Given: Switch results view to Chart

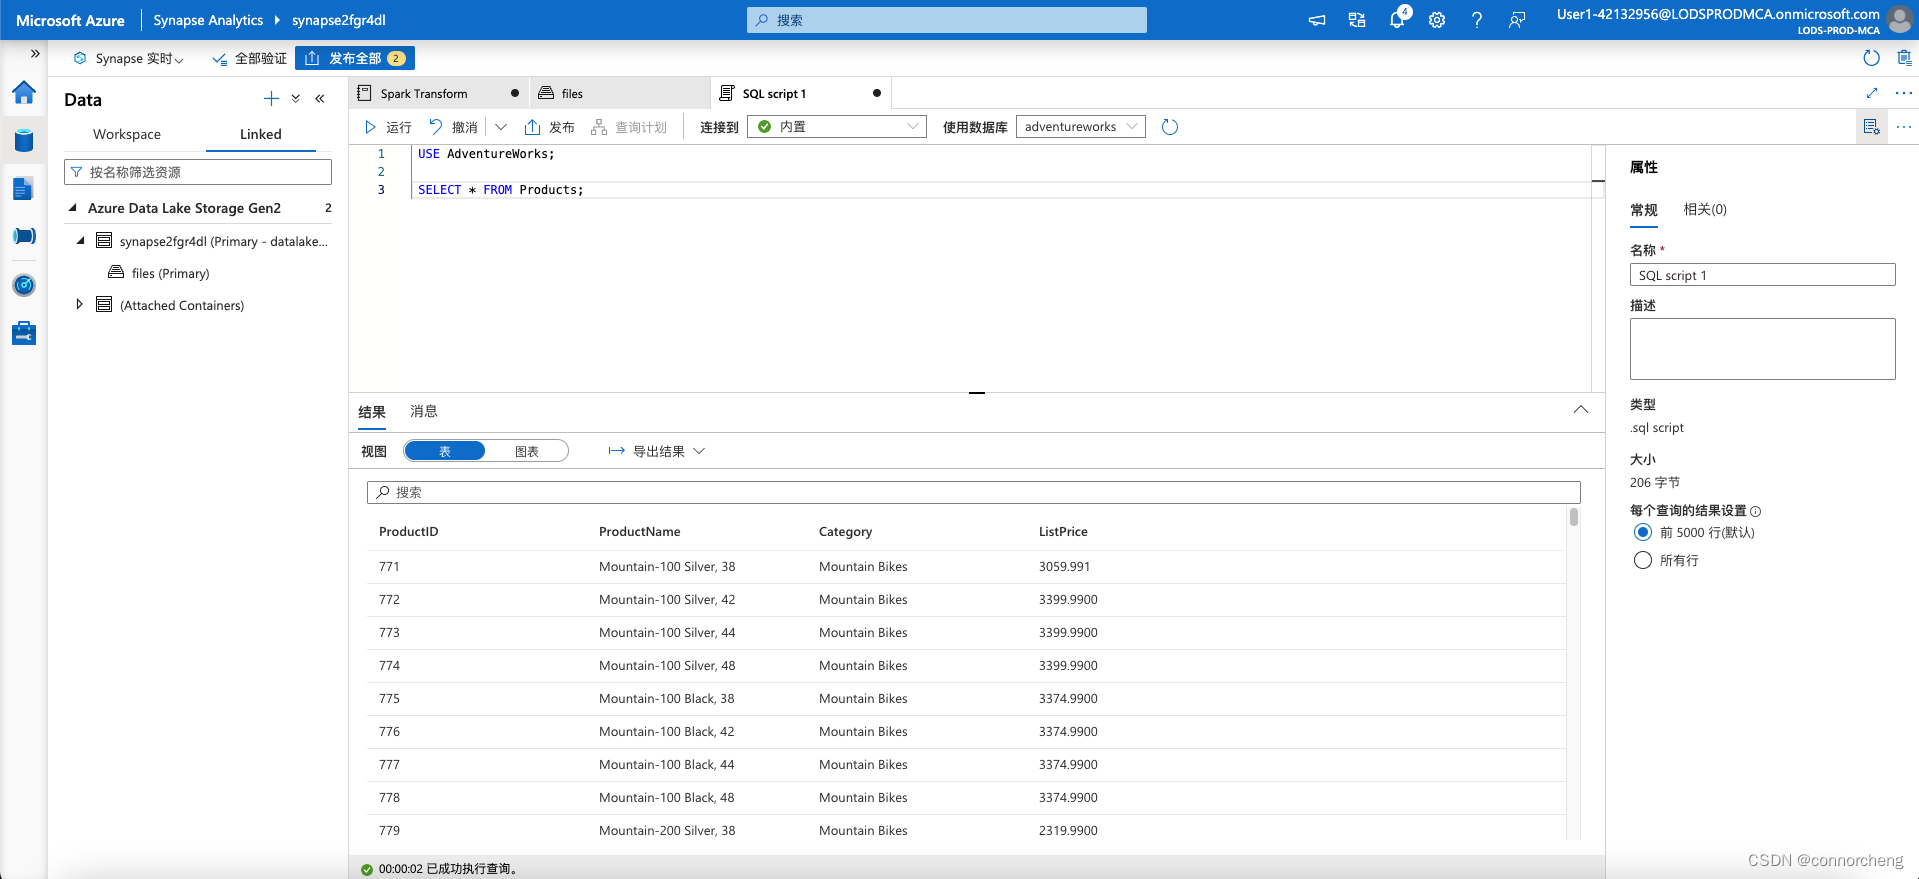Looking at the screenshot, I should point(527,451).
